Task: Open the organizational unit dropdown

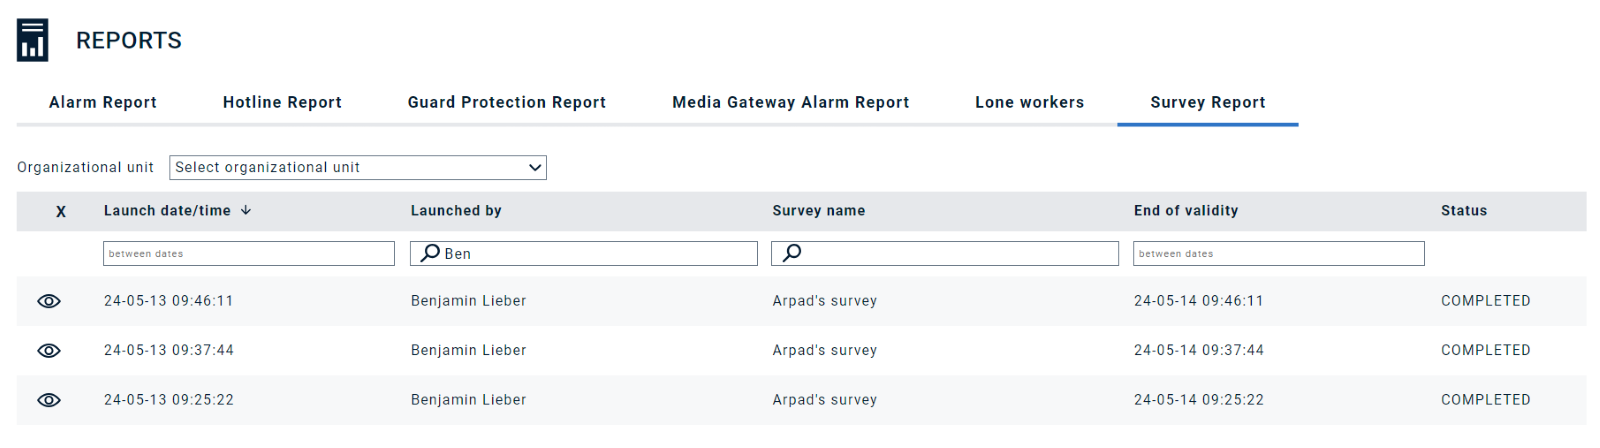Action: pyautogui.click(x=358, y=168)
